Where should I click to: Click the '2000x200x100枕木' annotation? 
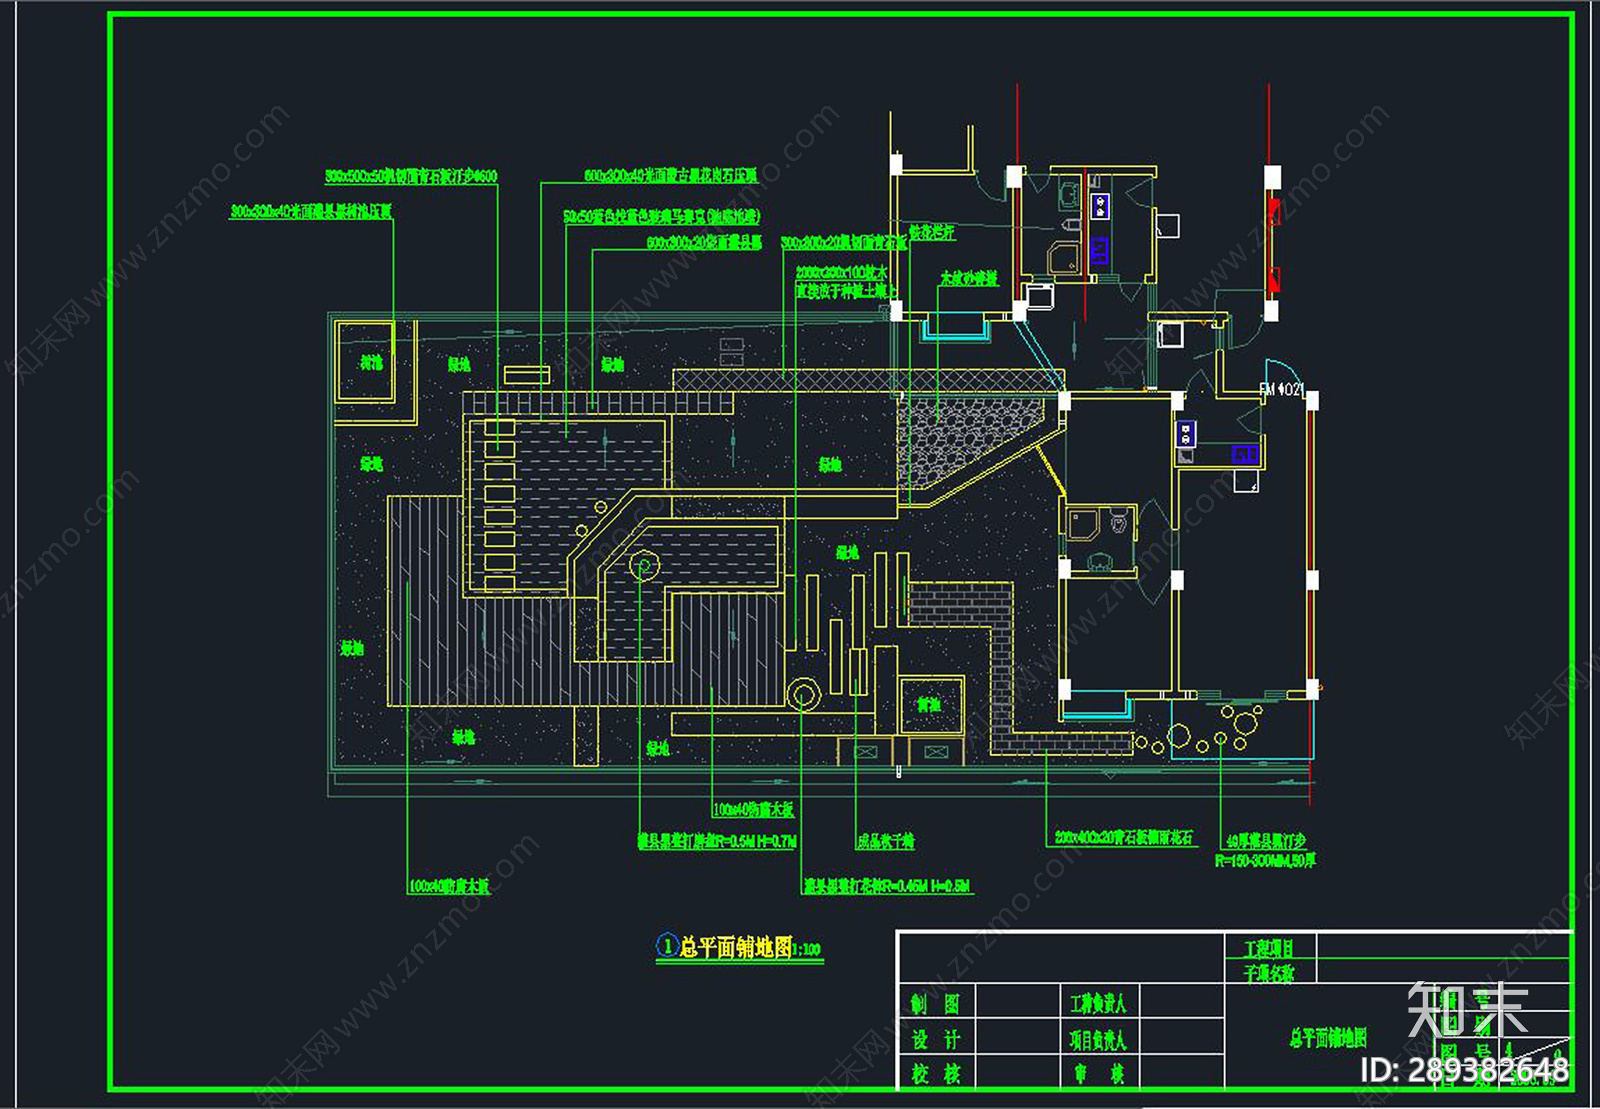pyautogui.click(x=841, y=272)
